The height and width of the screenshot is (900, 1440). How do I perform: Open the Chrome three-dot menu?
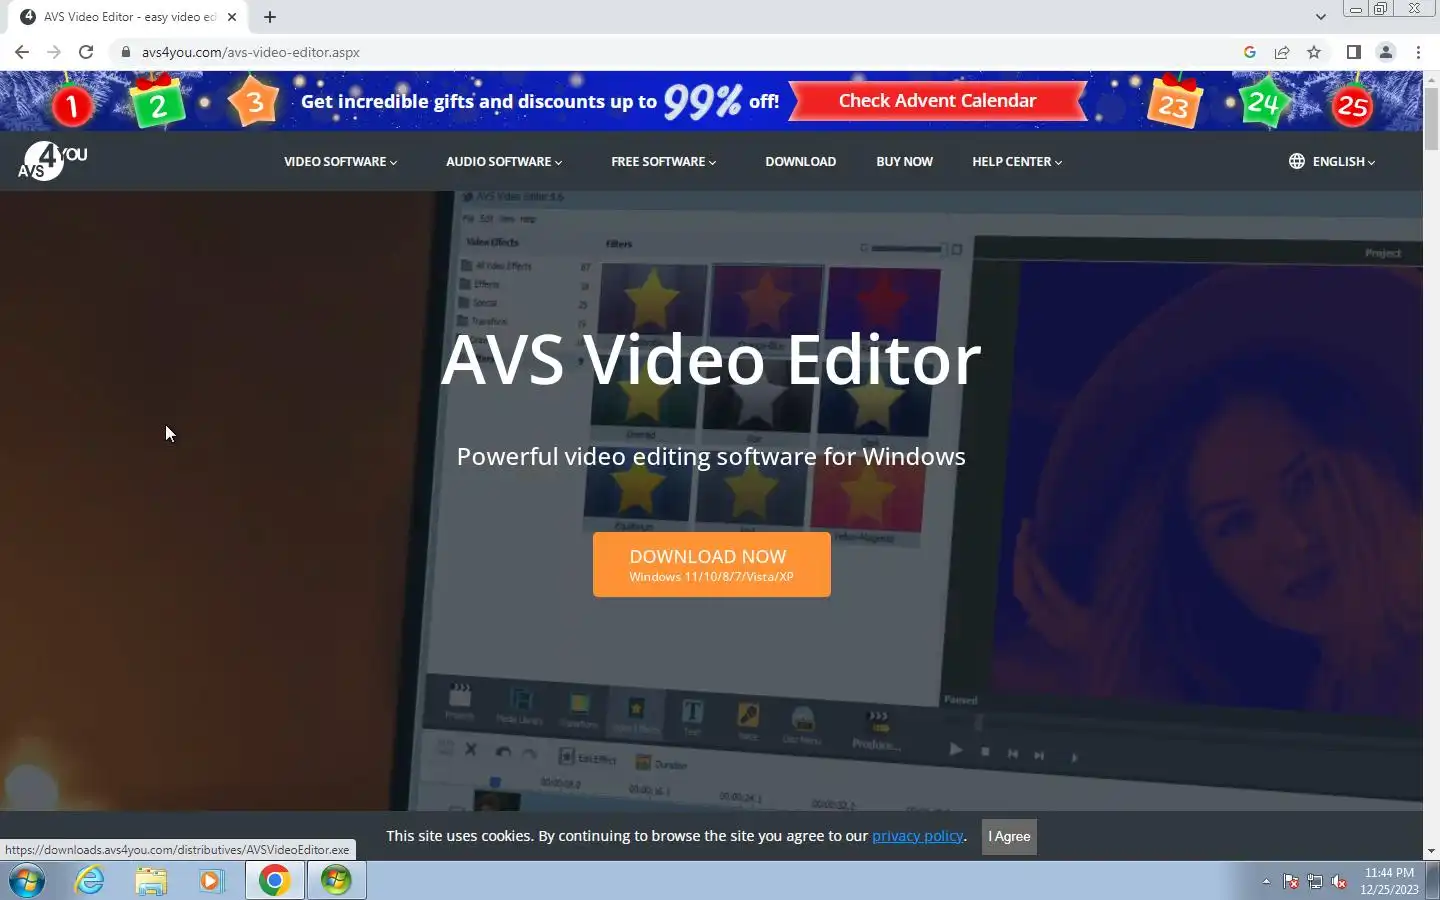point(1418,52)
